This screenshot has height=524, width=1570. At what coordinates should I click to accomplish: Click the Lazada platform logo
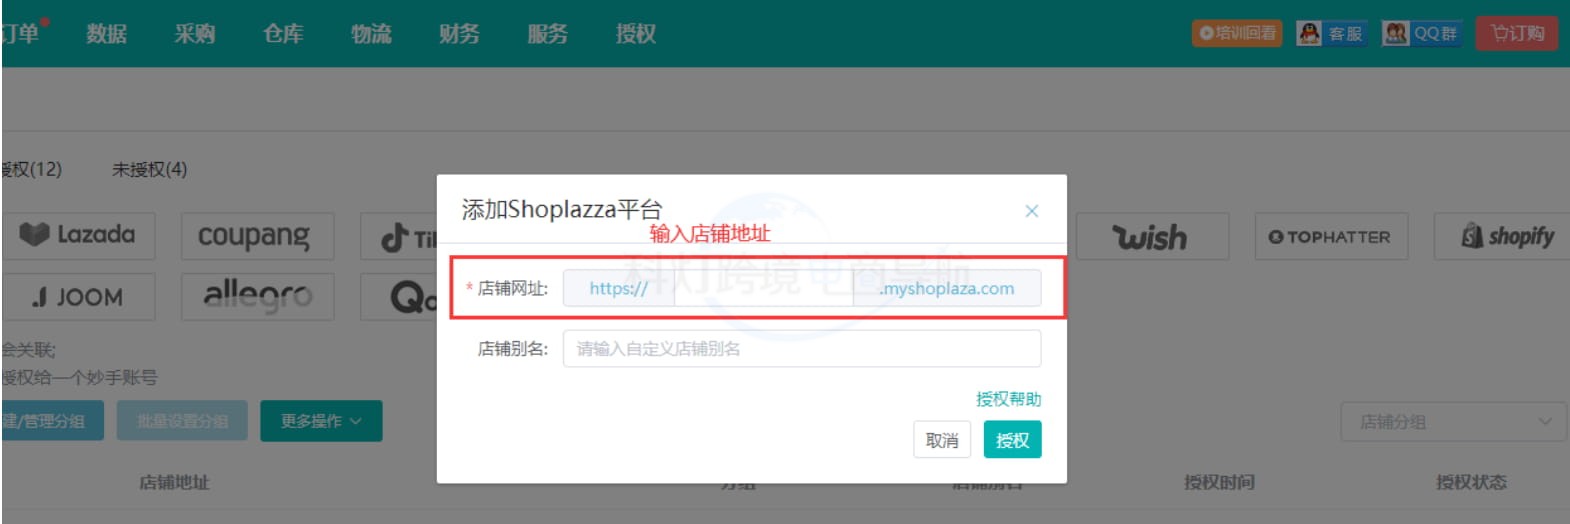coord(78,235)
